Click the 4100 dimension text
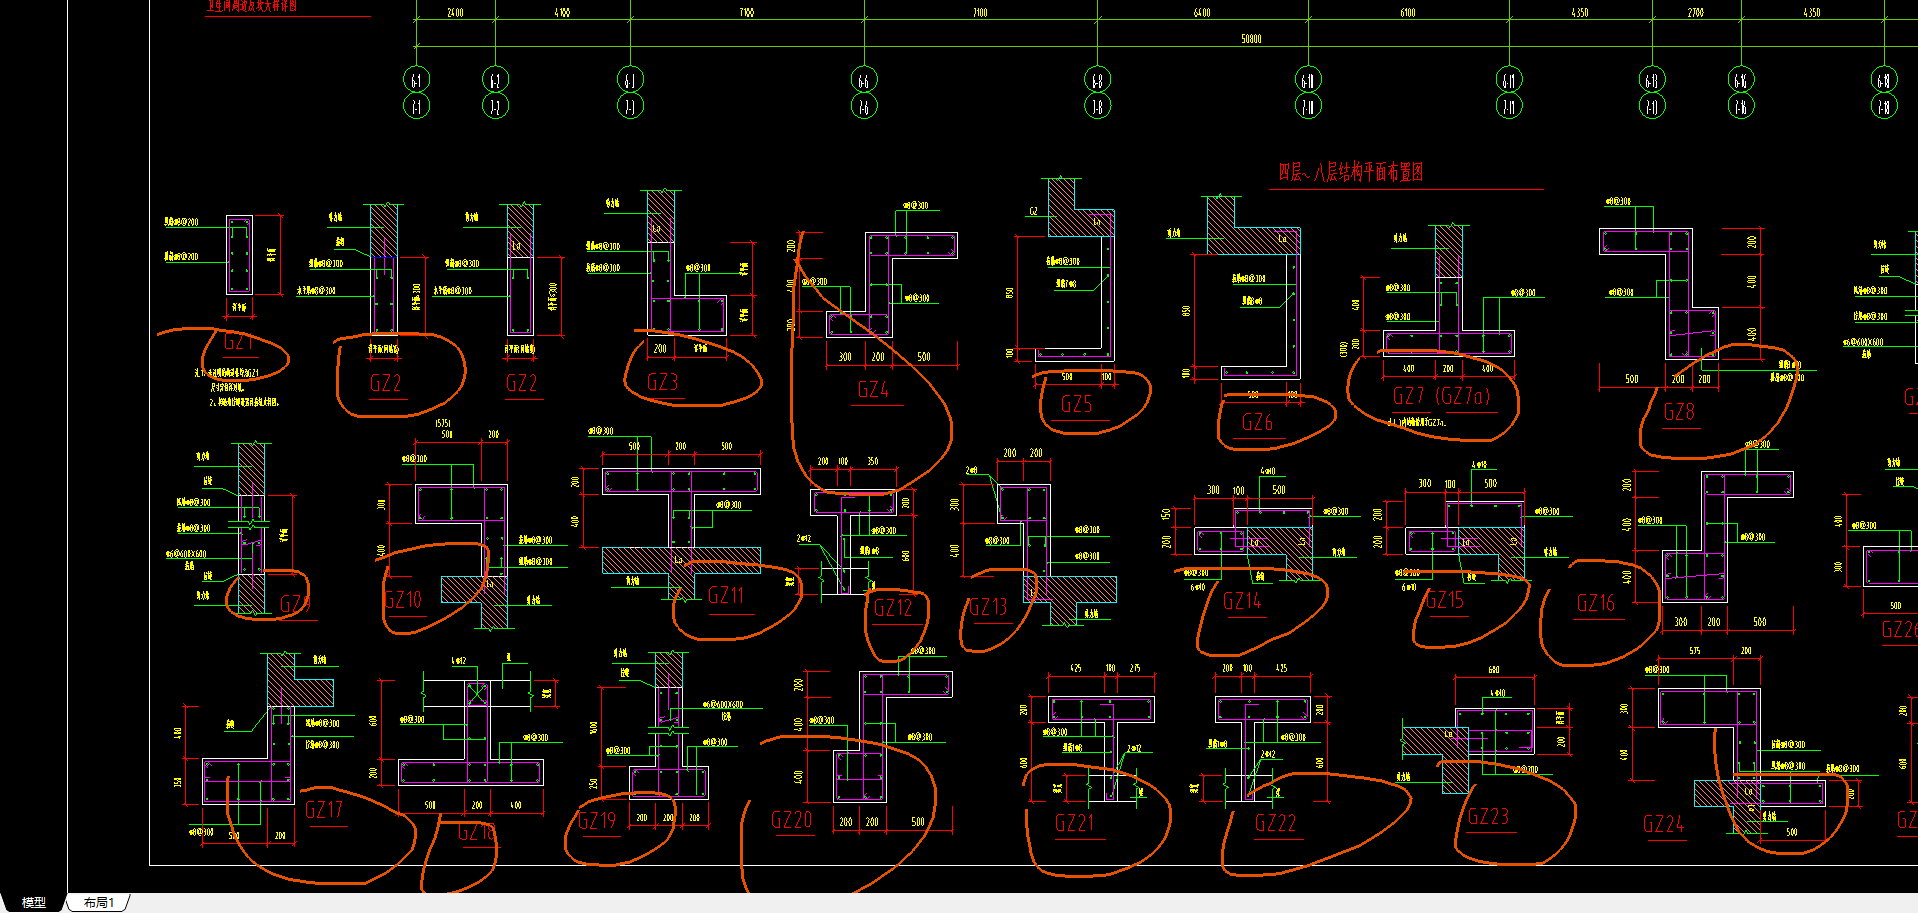The height and width of the screenshot is (913, 1918). click(x=562, y=13)
